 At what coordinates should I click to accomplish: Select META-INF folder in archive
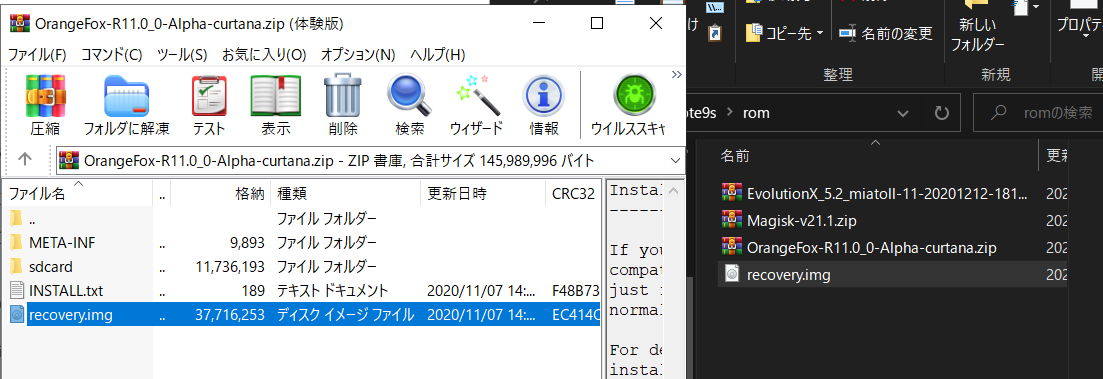click(302, 243)
